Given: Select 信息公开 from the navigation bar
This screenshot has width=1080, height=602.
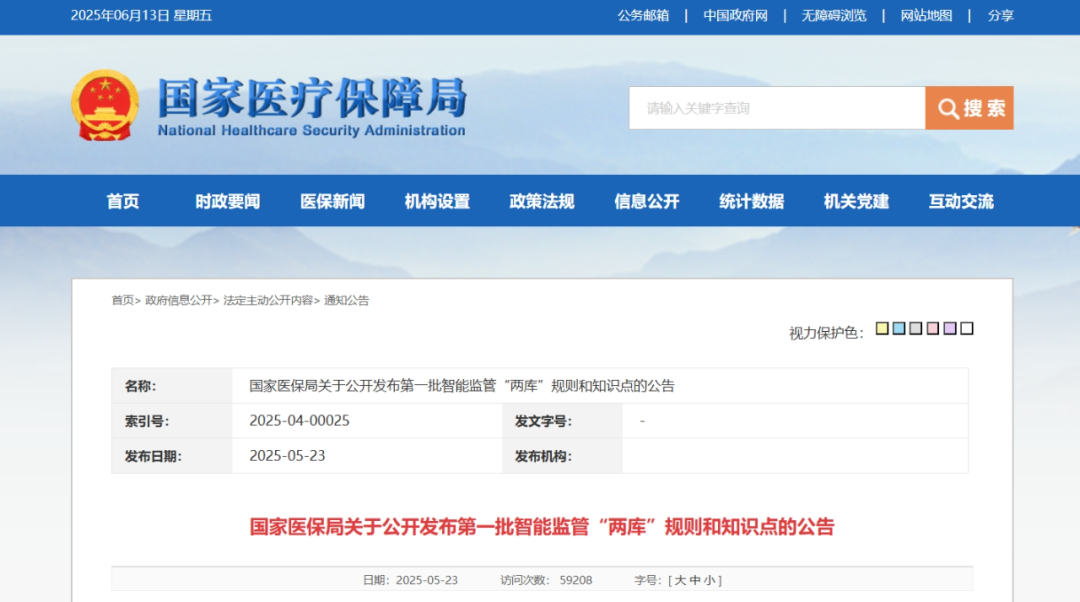Looking at the screenshot, I should pos(645,200).
